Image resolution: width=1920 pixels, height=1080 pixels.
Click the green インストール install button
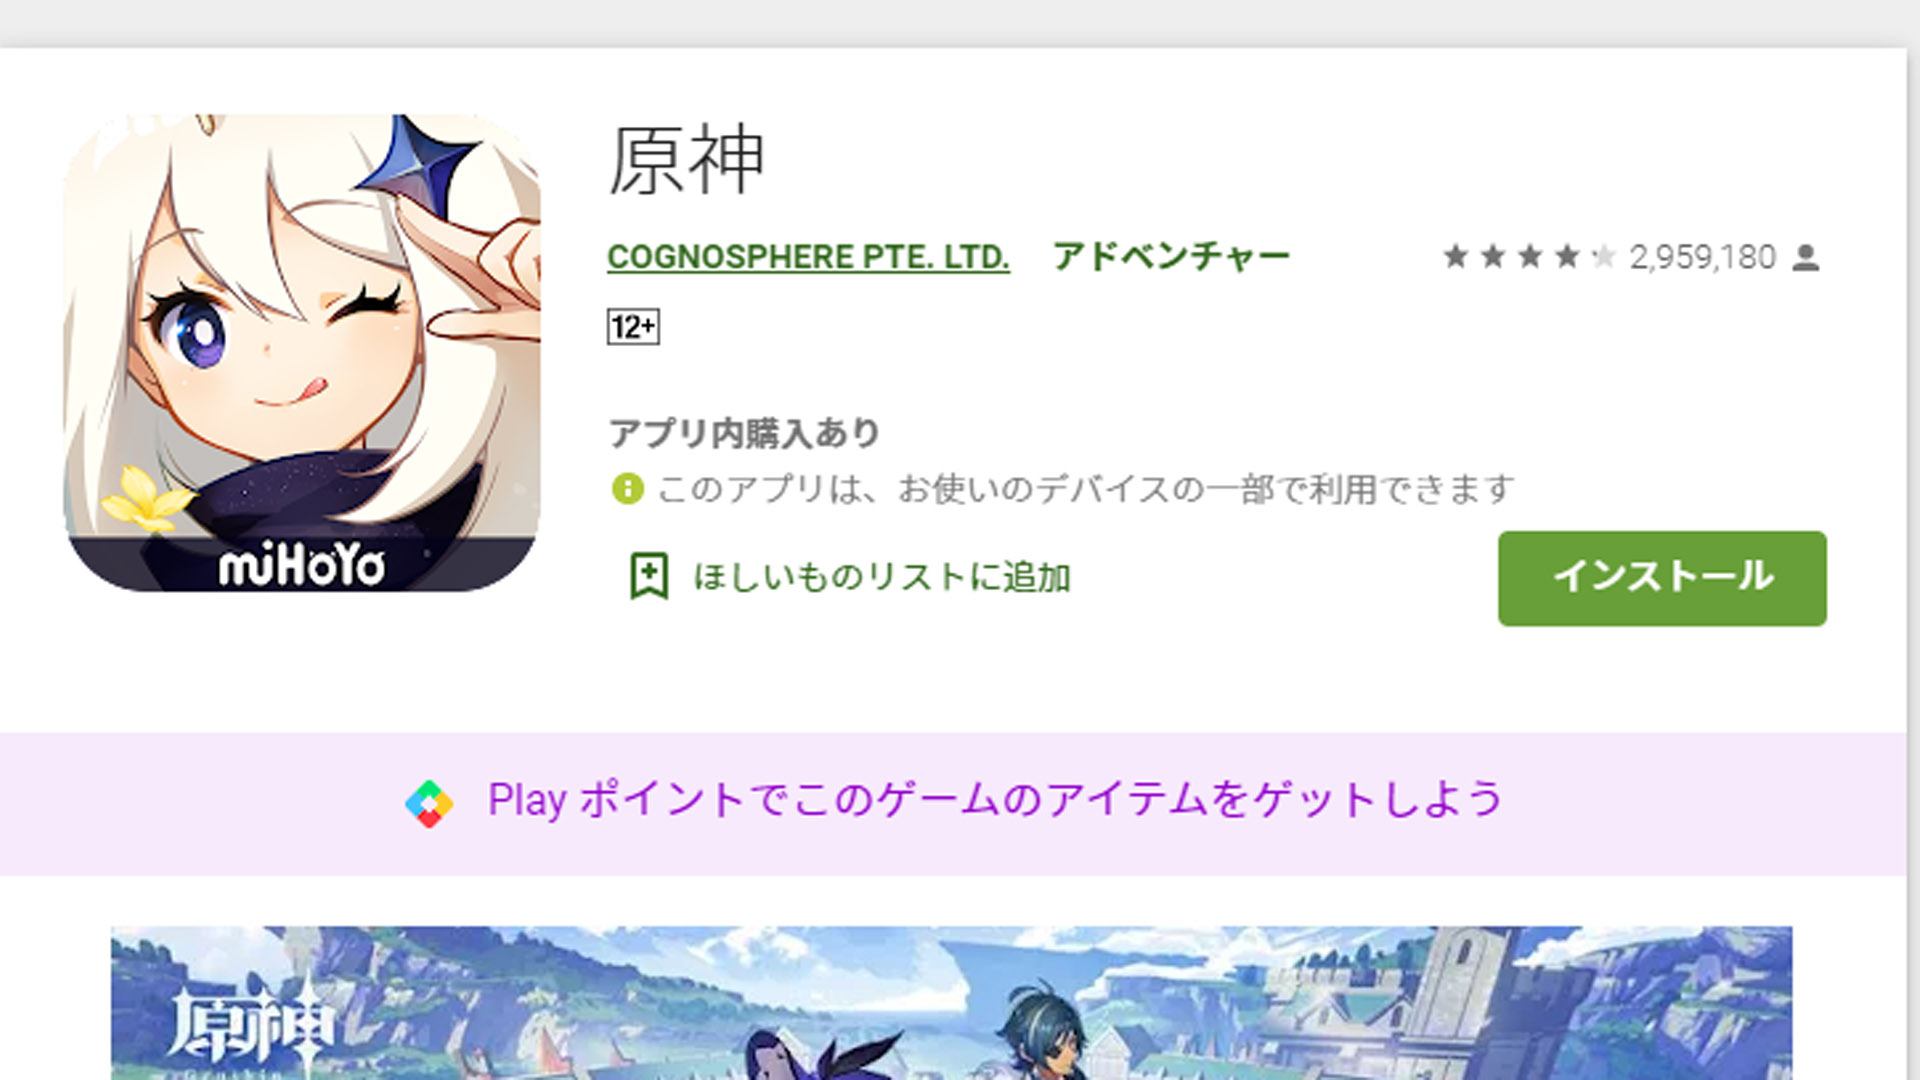coord(1662,578)
